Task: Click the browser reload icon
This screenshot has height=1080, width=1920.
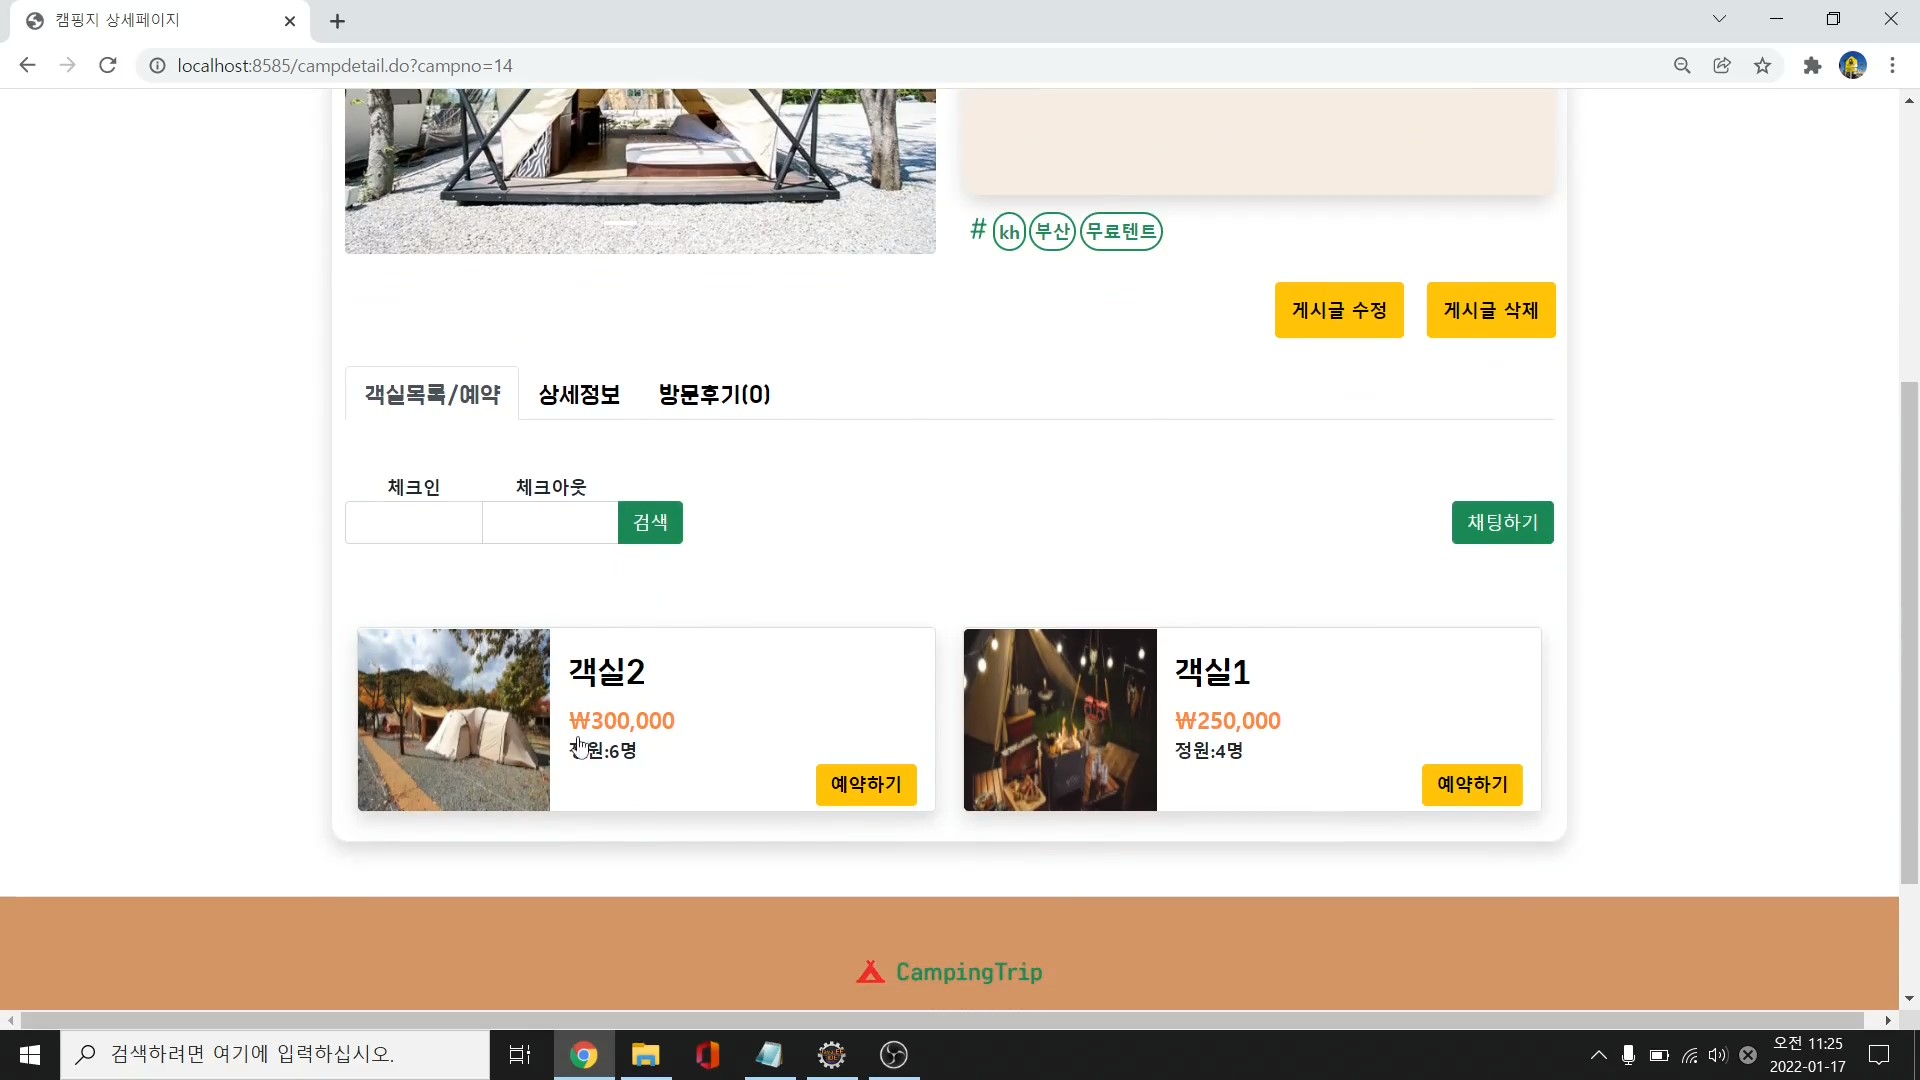Action: point(108,66)
